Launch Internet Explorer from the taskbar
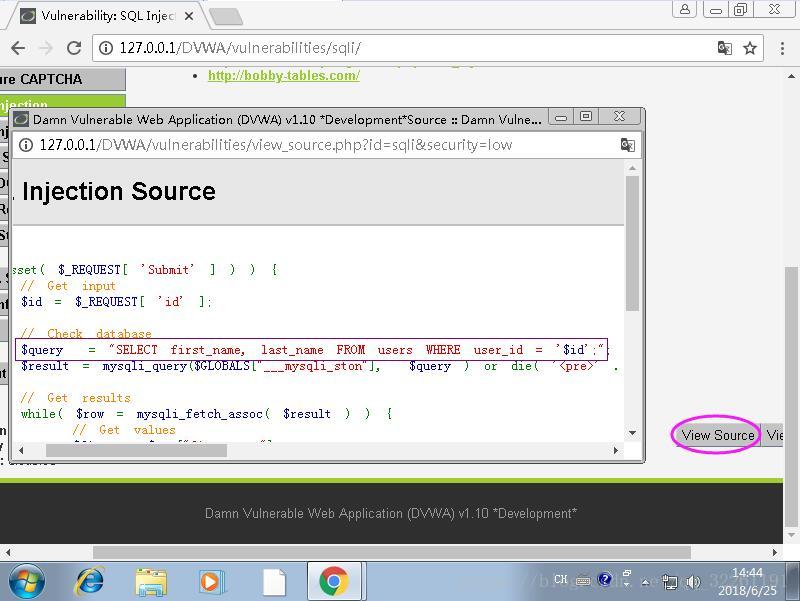Viewport: 800px width, 601px height. pyautogui.click(x=90, y=582)
